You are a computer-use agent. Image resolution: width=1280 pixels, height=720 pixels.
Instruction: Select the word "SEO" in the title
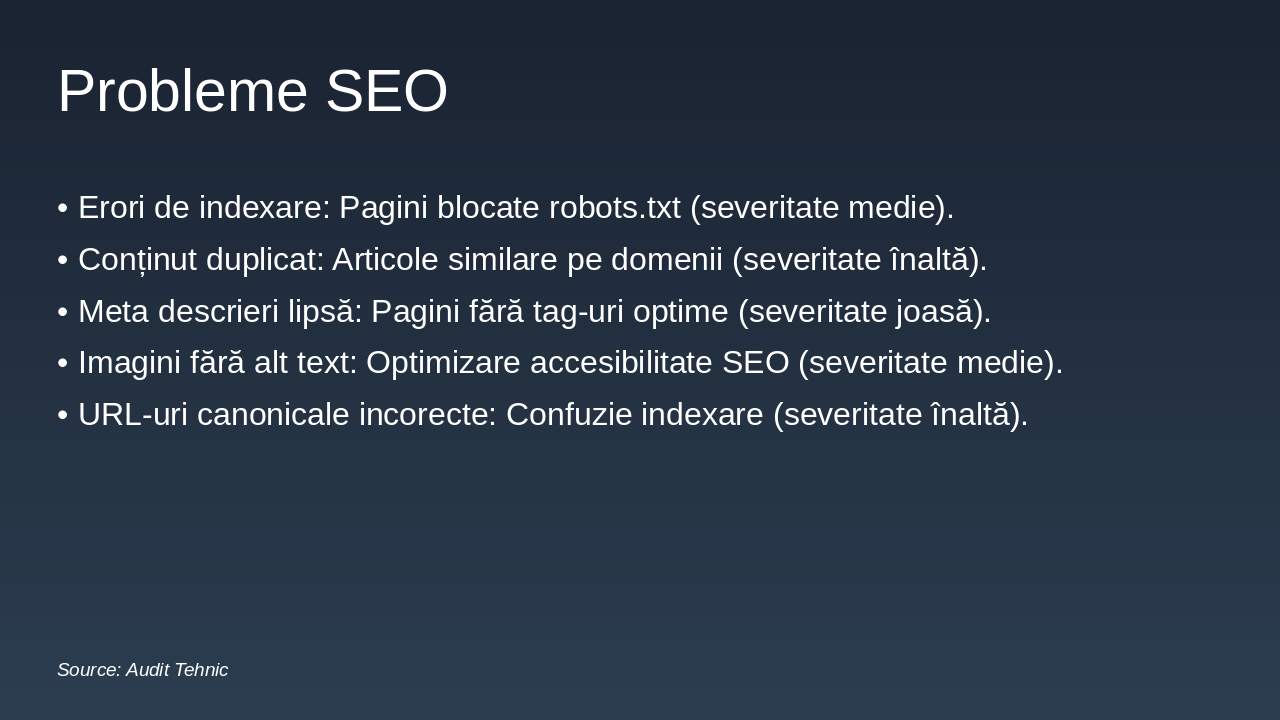click(386, 91)
